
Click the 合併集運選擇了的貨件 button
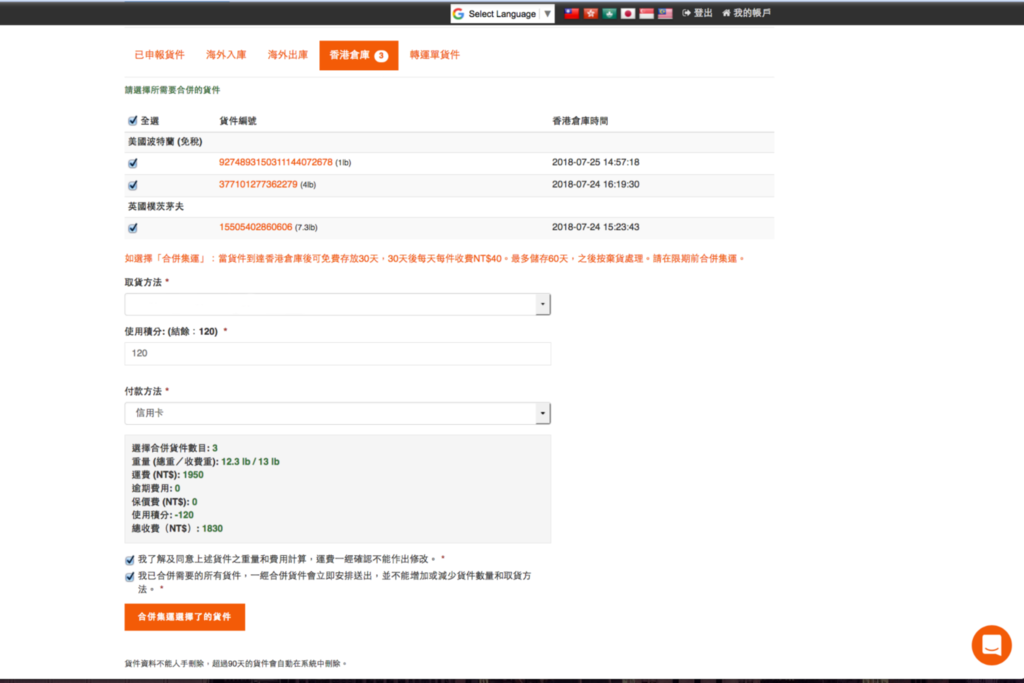pos(184,617)
